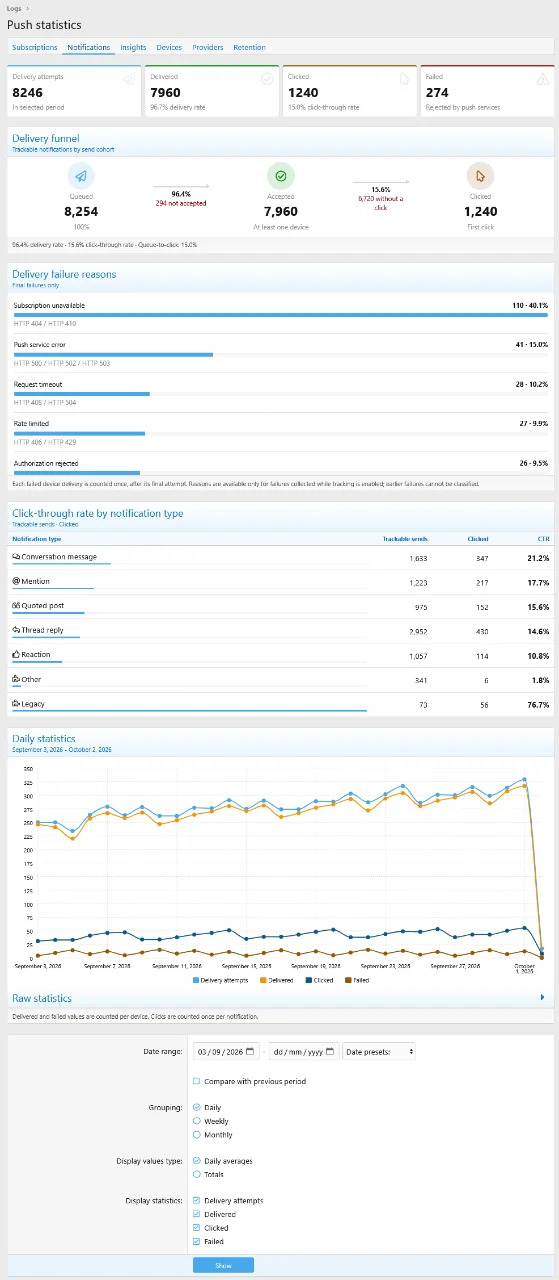Click the end date dd/mm/yyyy field
The width and height of the screenshot is (559, 1280).
pos(304,1051)
